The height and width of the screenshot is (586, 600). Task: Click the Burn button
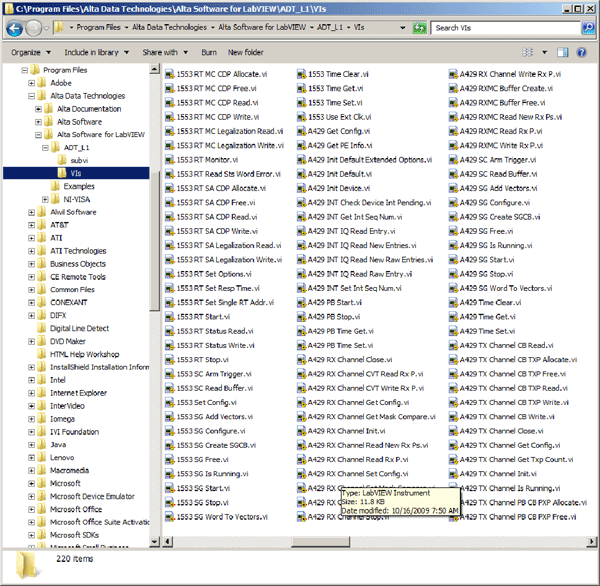pos(209,52)
